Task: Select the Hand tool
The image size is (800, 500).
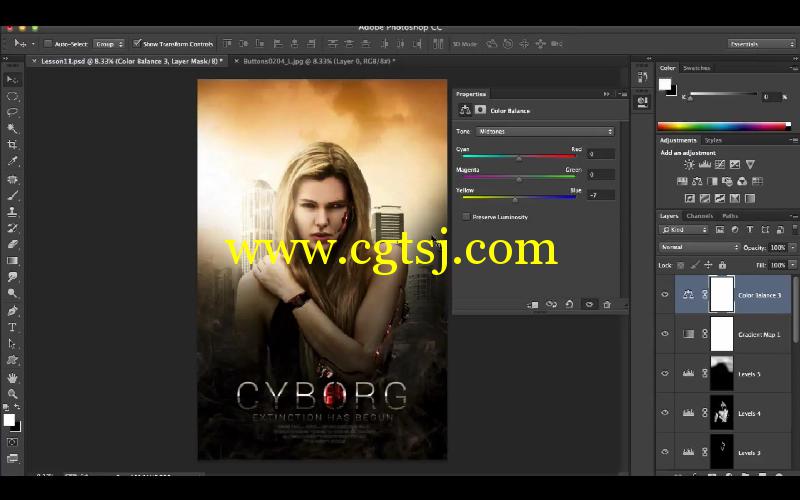Action: (x=12, y=378)
